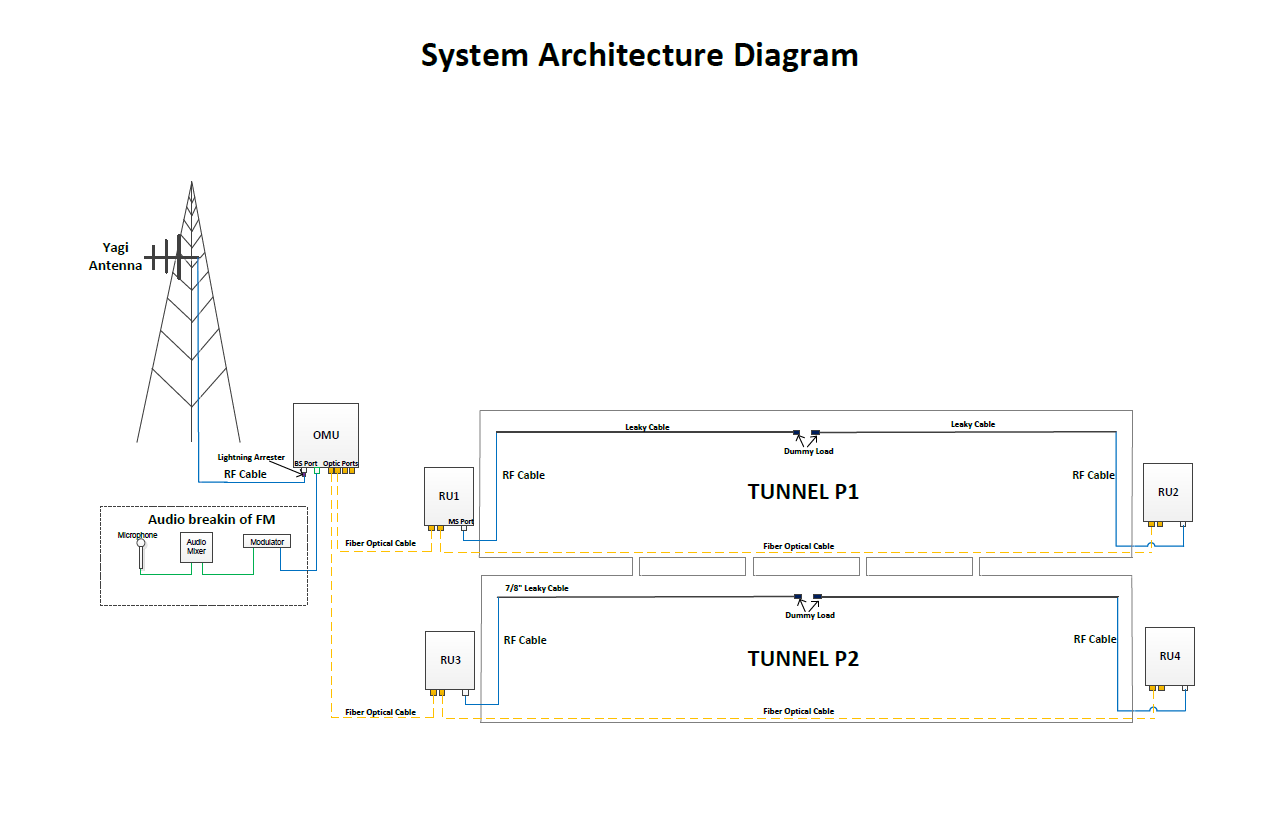
Task: Click the Lightning Arrester label
Action: [x=251, y=457]
